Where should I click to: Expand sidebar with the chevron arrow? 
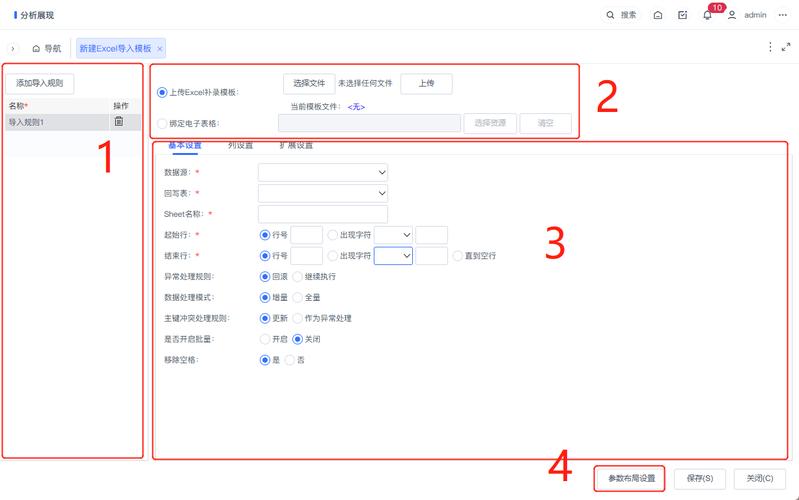pyautogui.click(x=13, y=48)
